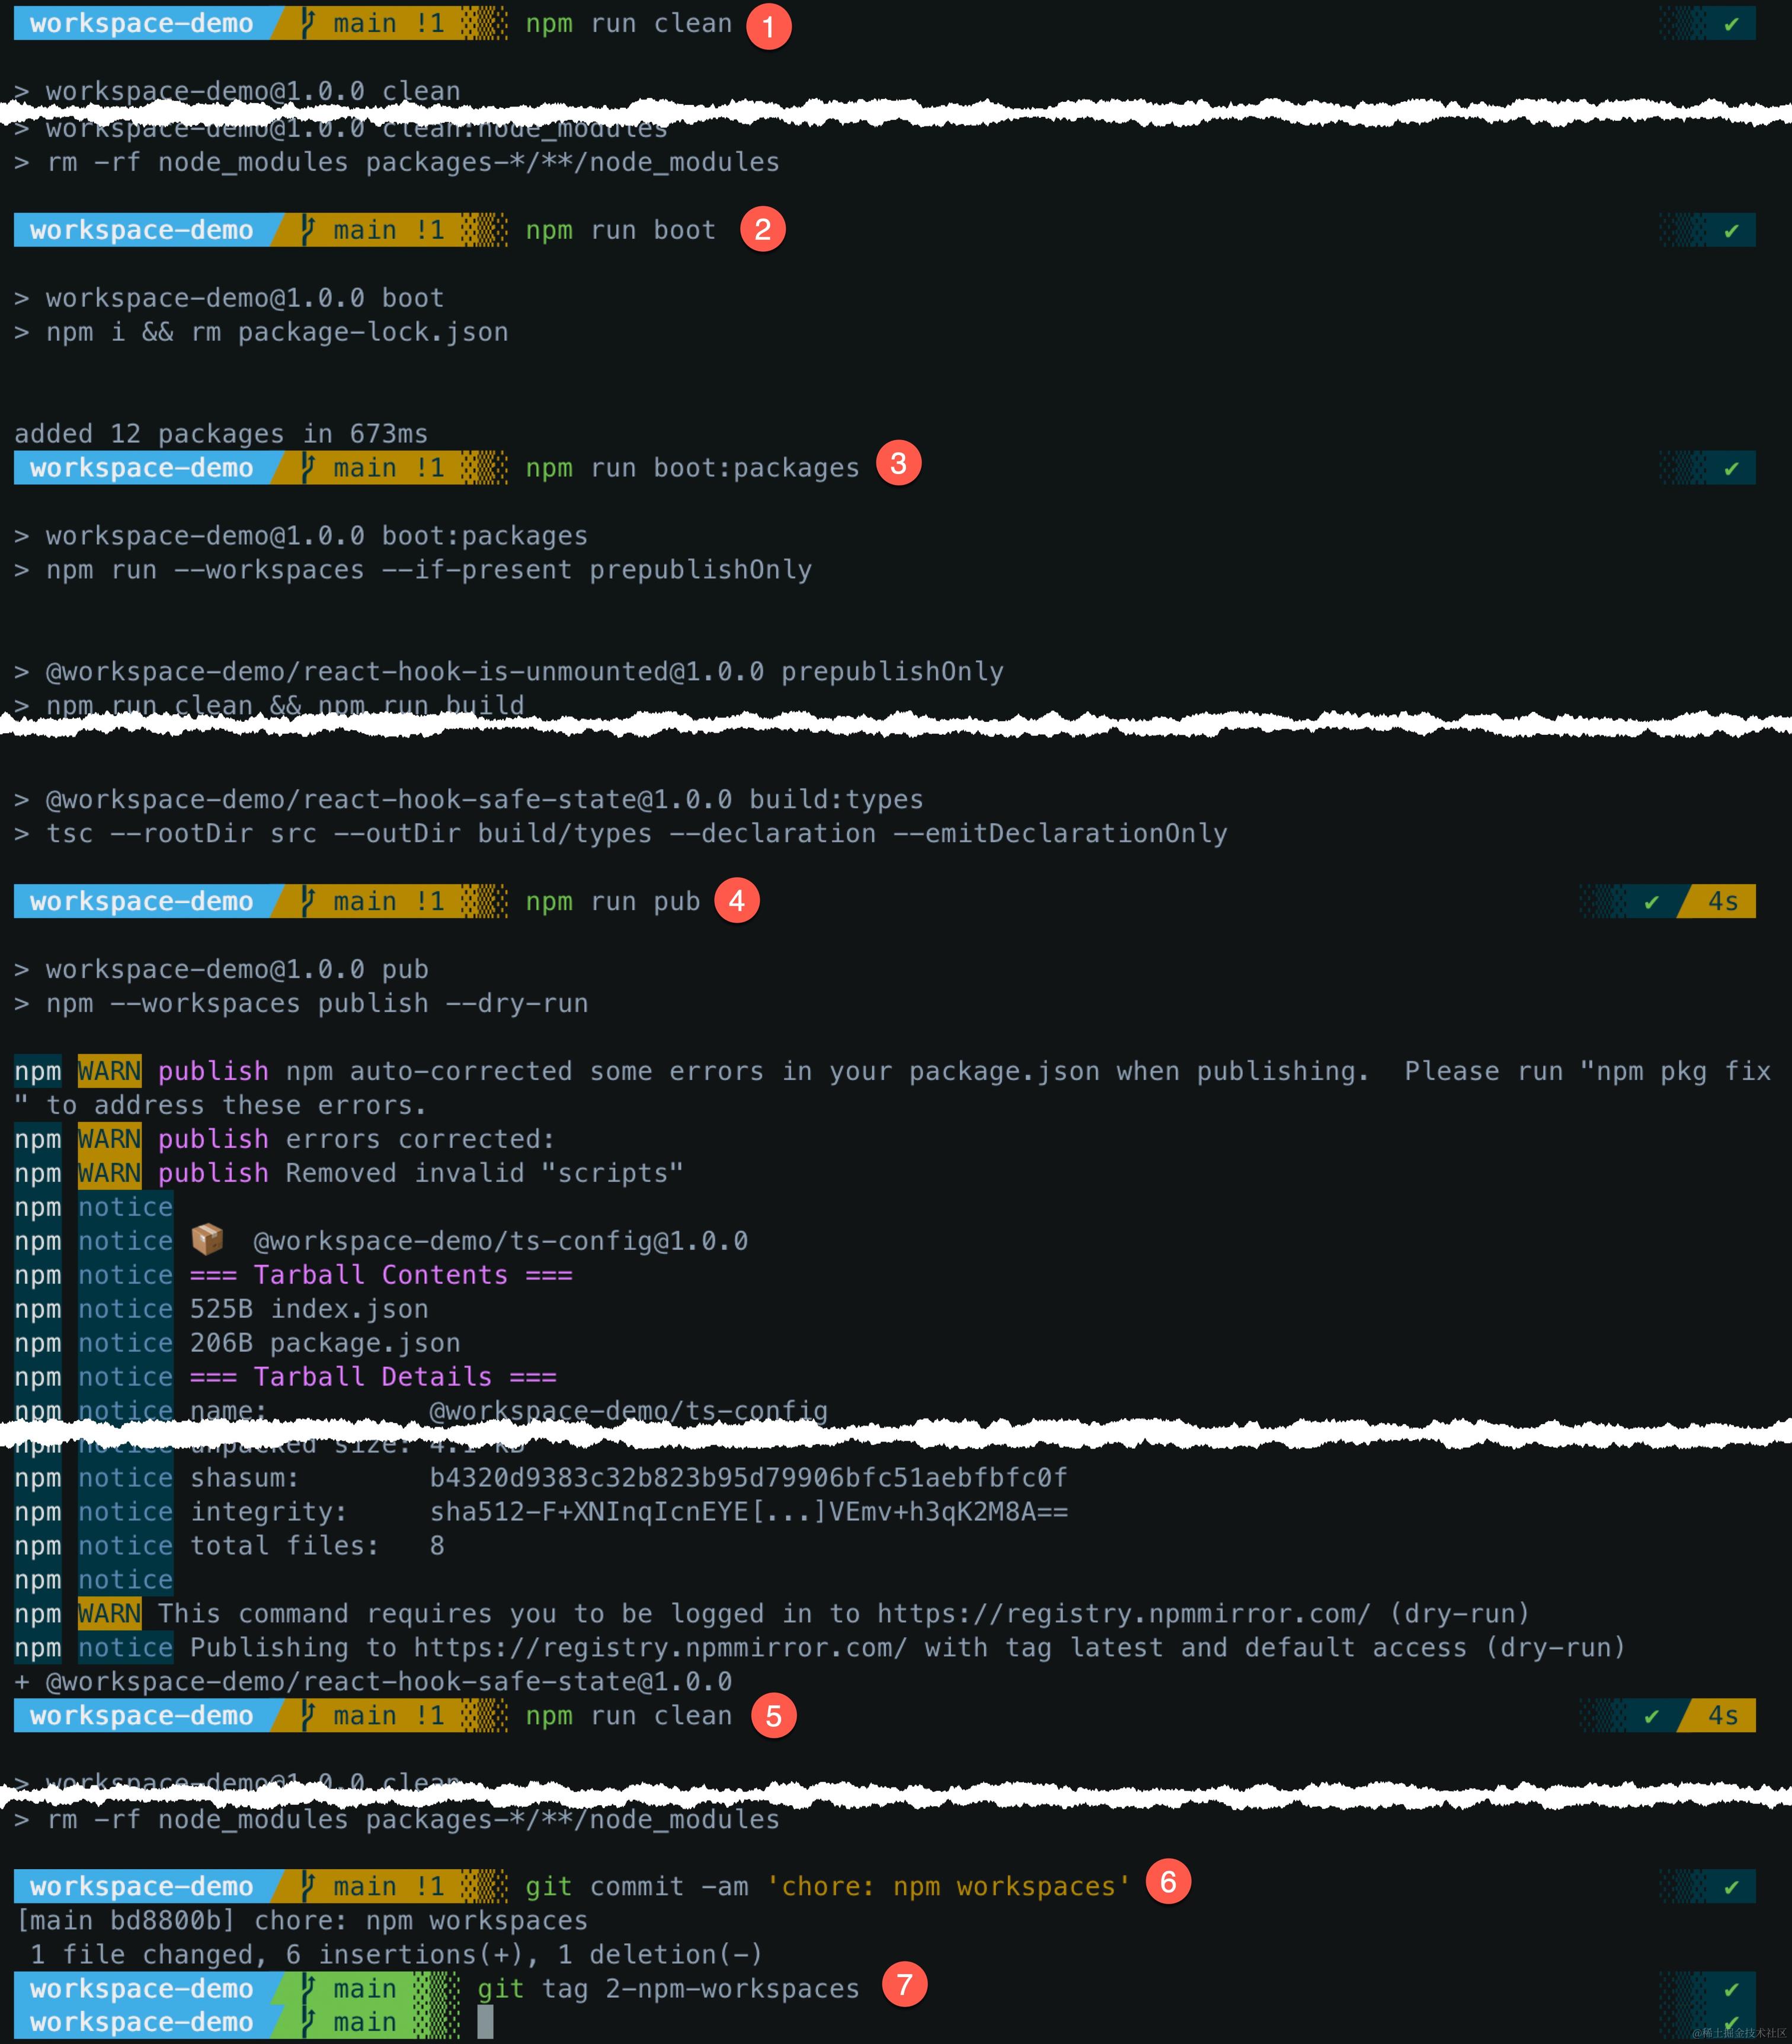Click the 'npm run boot:packages' command text
Image resolution: width=1792 pixels, height=2044 pixels.
click(692, 468)
